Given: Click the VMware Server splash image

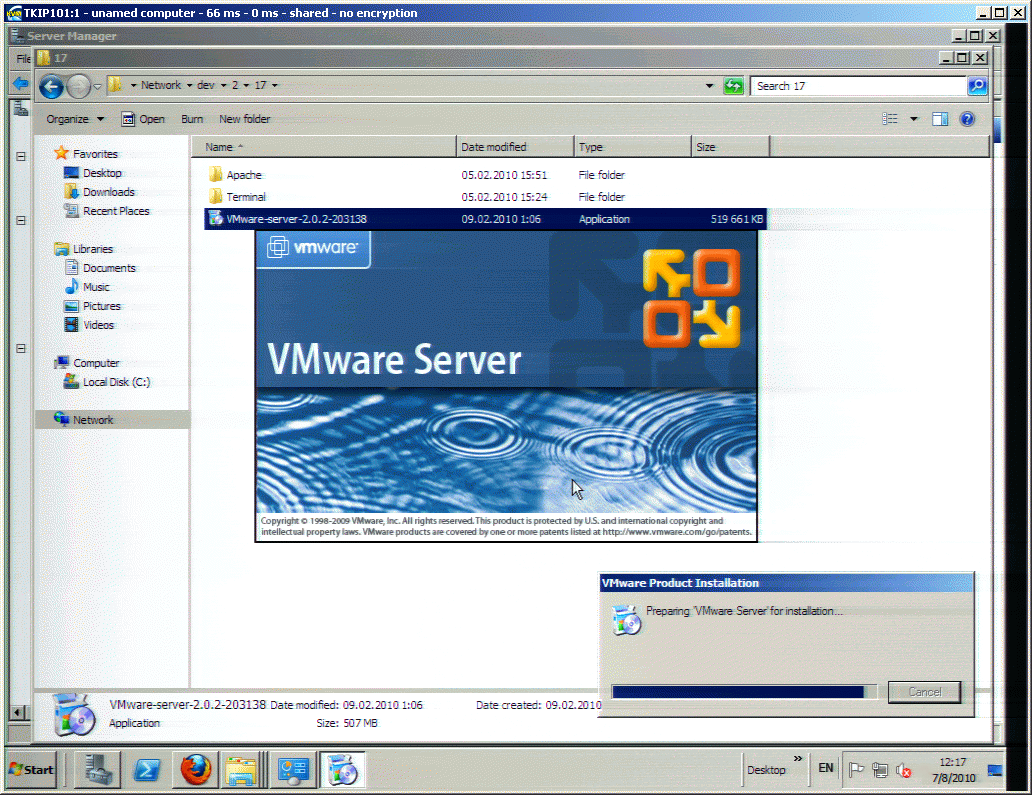Looking at the screenshot, I should (x=506, y=386).
